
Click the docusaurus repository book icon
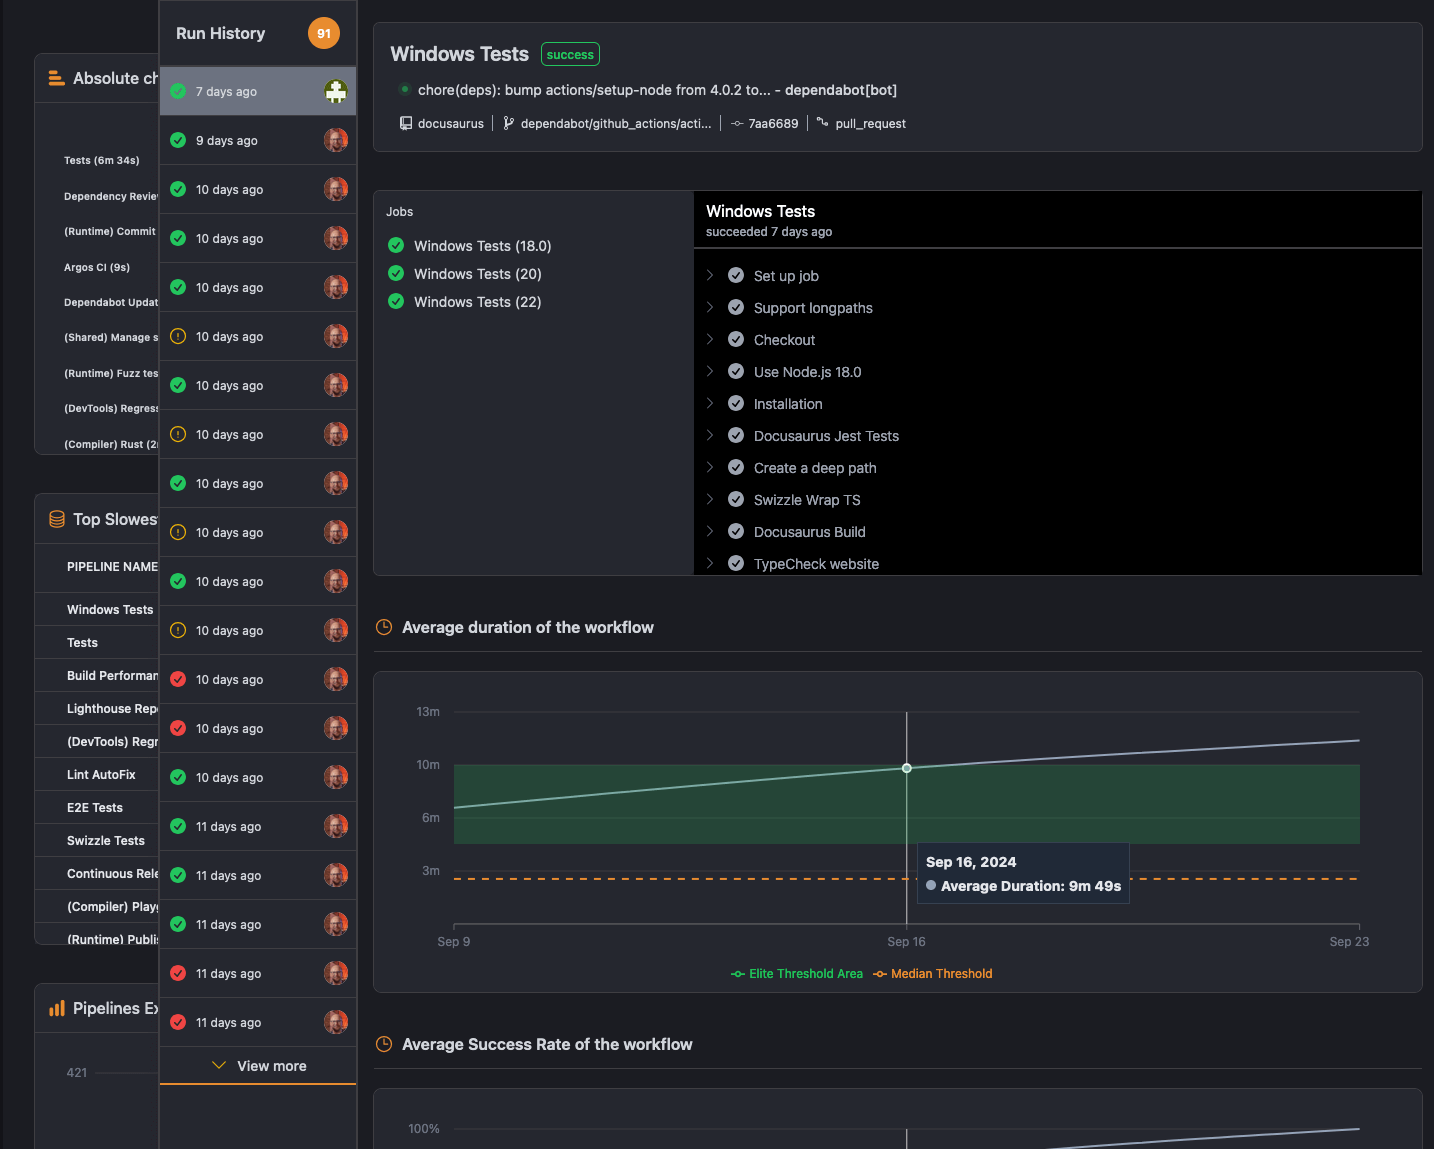tap(405, 122)
